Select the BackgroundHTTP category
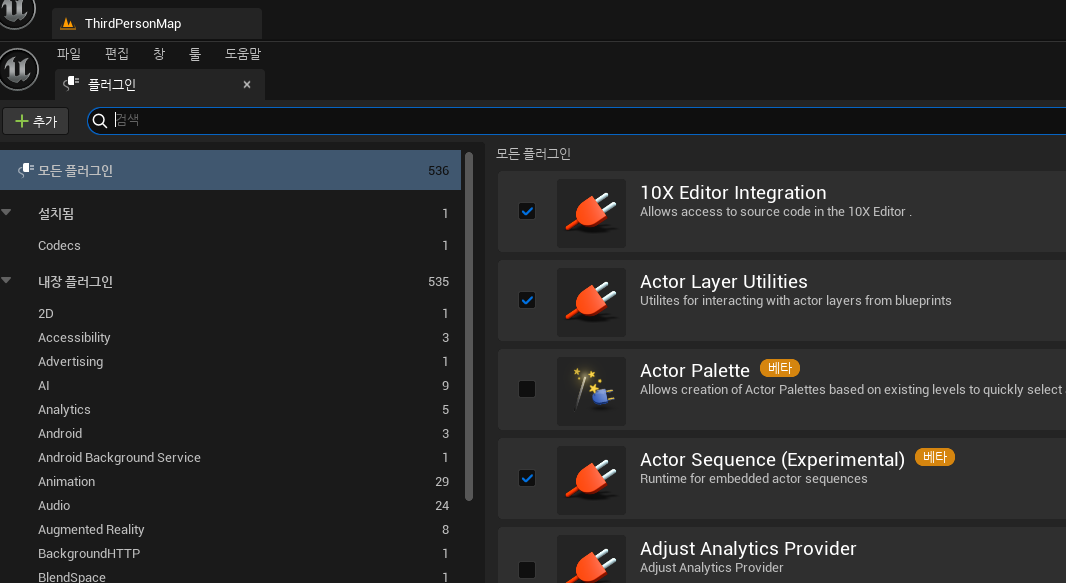Image resolution: width=1066 pixels, height=583 pixels. click(230, 554)
